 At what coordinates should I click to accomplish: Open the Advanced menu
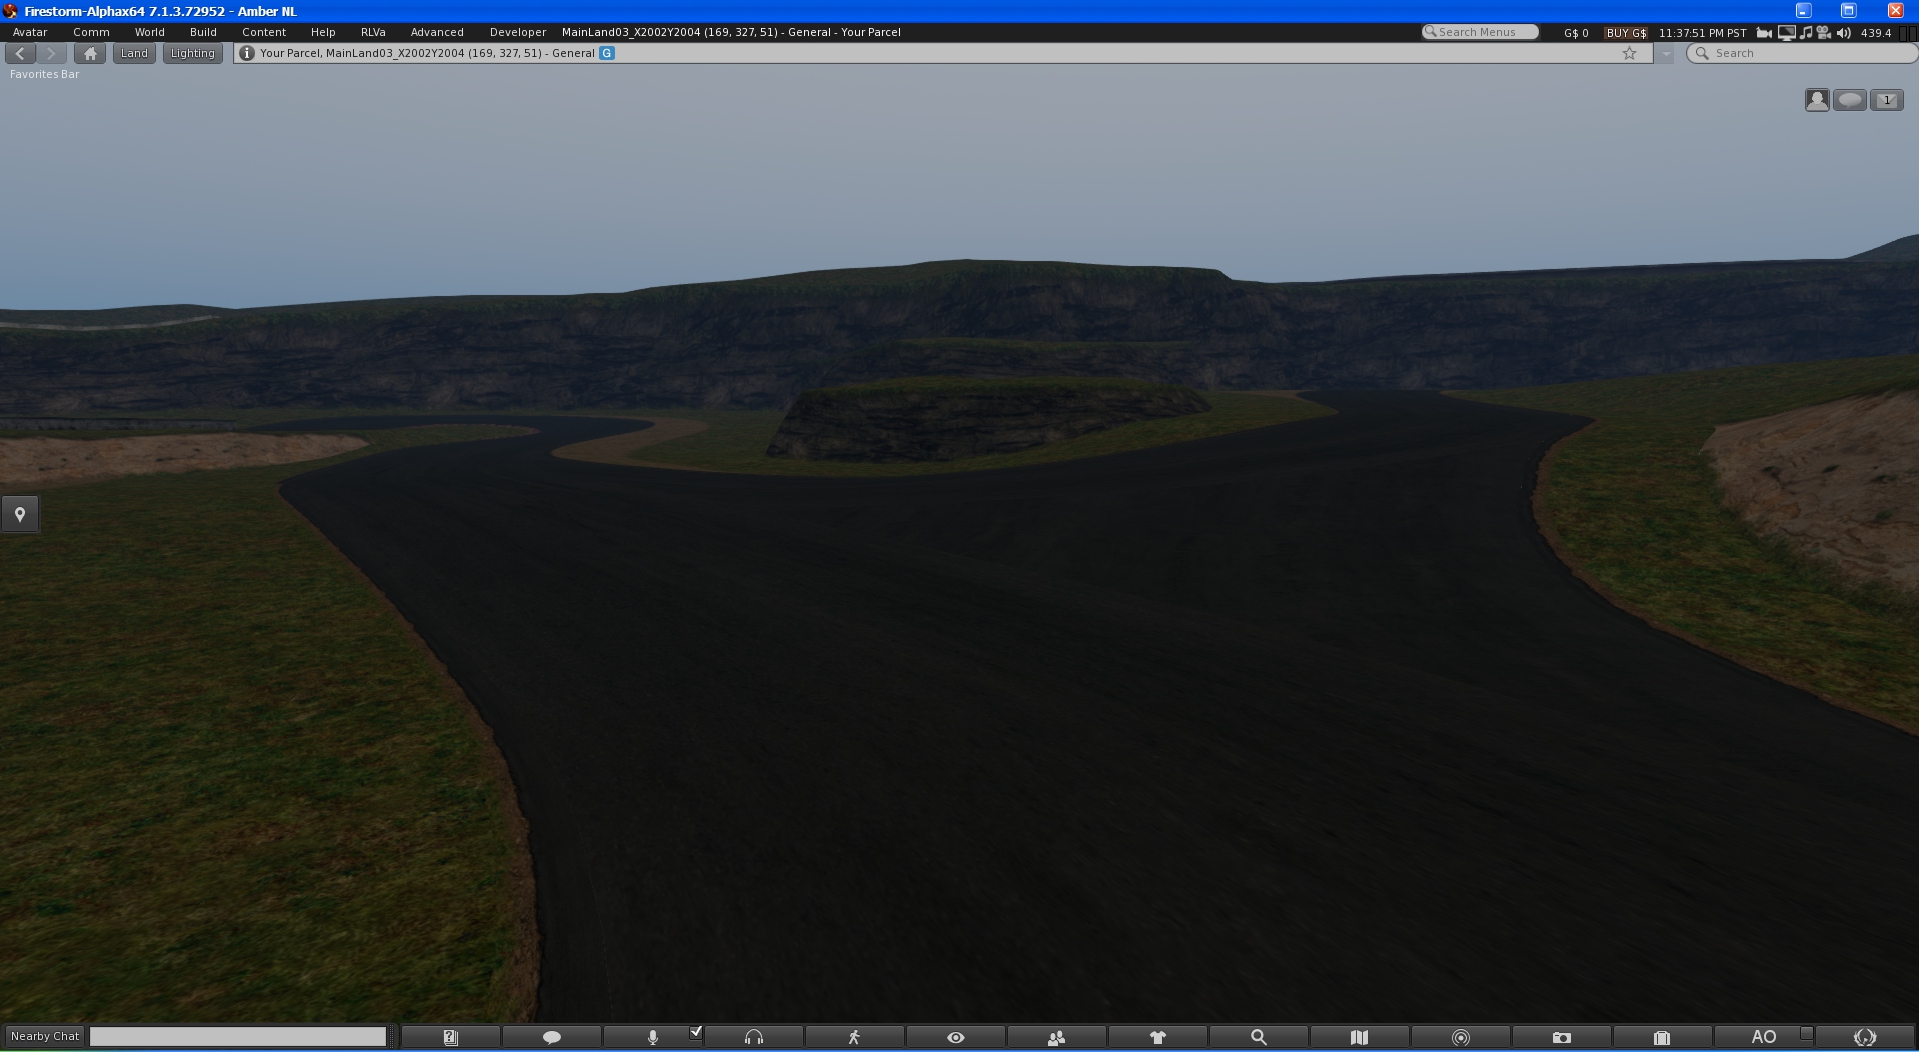click(x=437, y=32)
